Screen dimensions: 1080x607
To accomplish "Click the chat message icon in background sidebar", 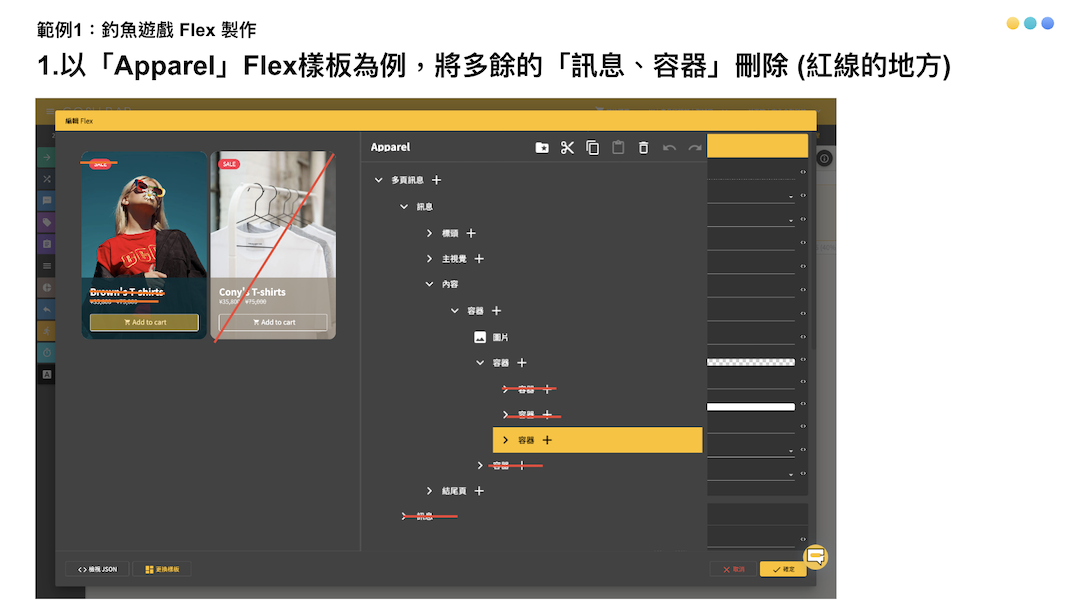I will pyautogui.click(x=47, y=200).
